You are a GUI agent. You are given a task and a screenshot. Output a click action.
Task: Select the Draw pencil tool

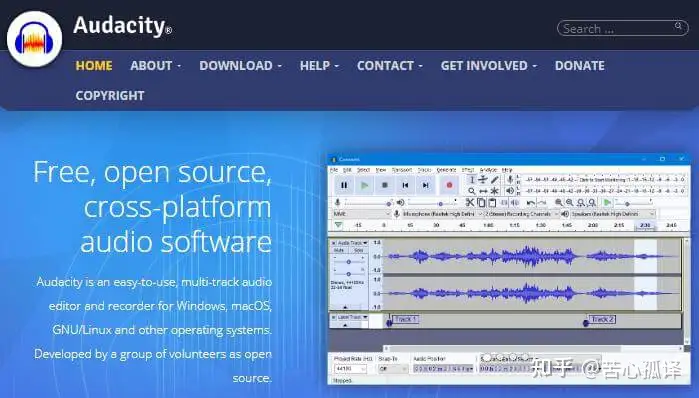click(x=494, y=180)
